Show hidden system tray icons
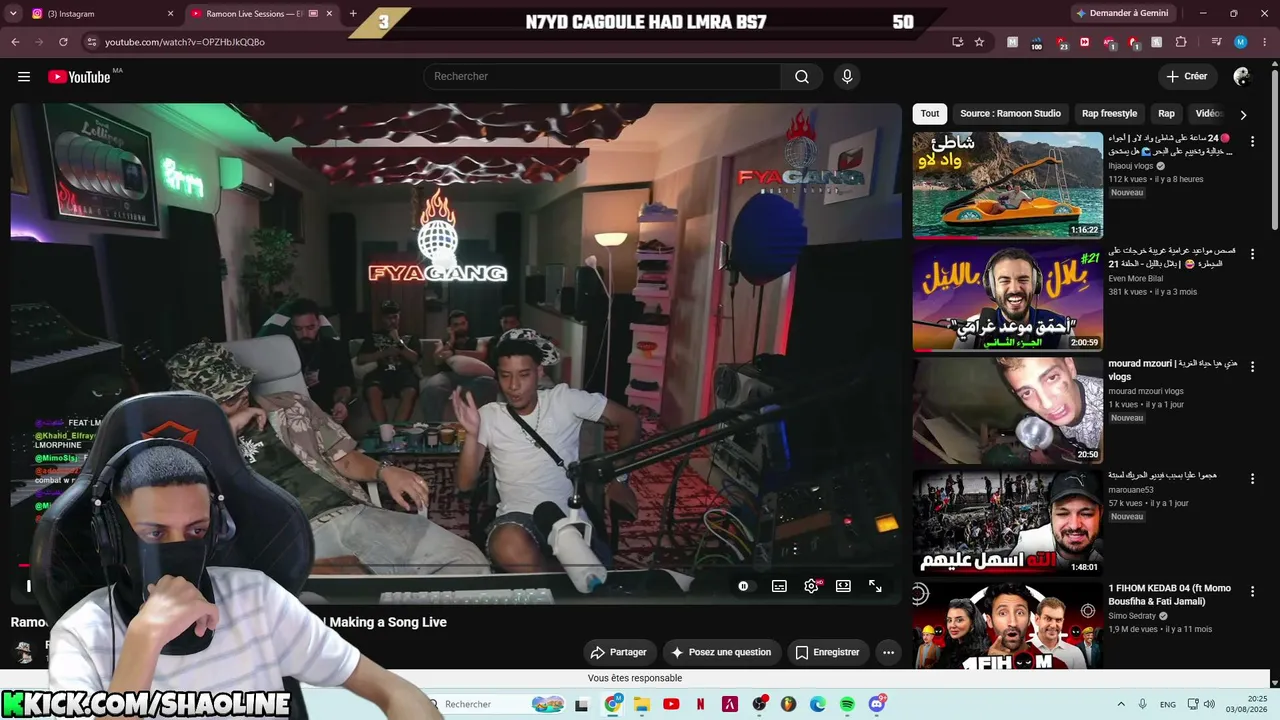 [1121, 705]
